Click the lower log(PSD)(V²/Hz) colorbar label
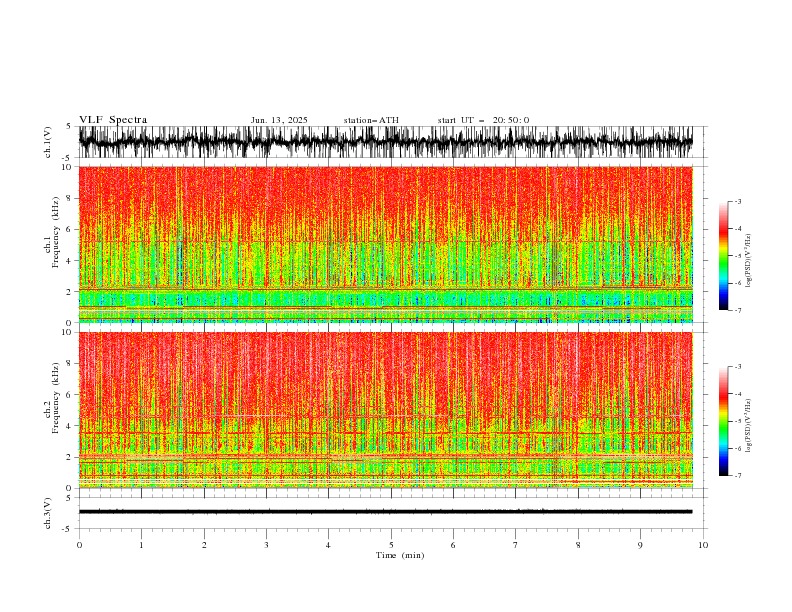The width and height of the screenshot is (792, 612). (x=748, y=426)
